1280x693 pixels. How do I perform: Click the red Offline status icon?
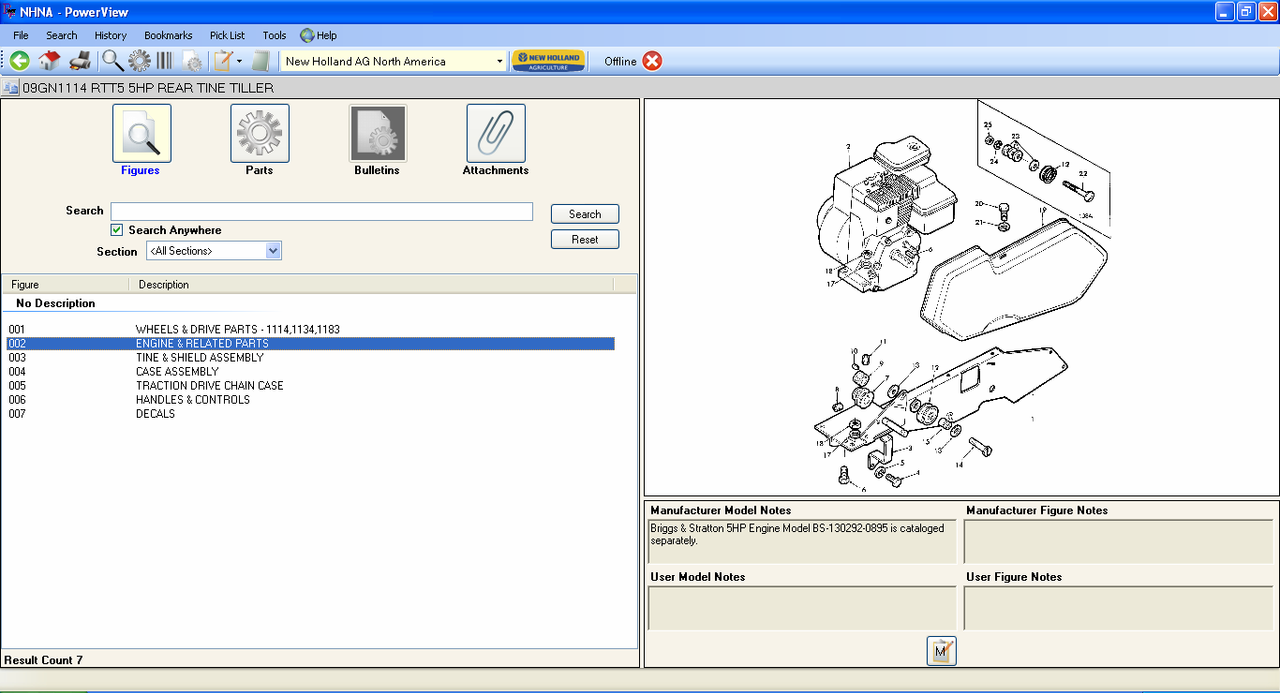tap(652, 61)
